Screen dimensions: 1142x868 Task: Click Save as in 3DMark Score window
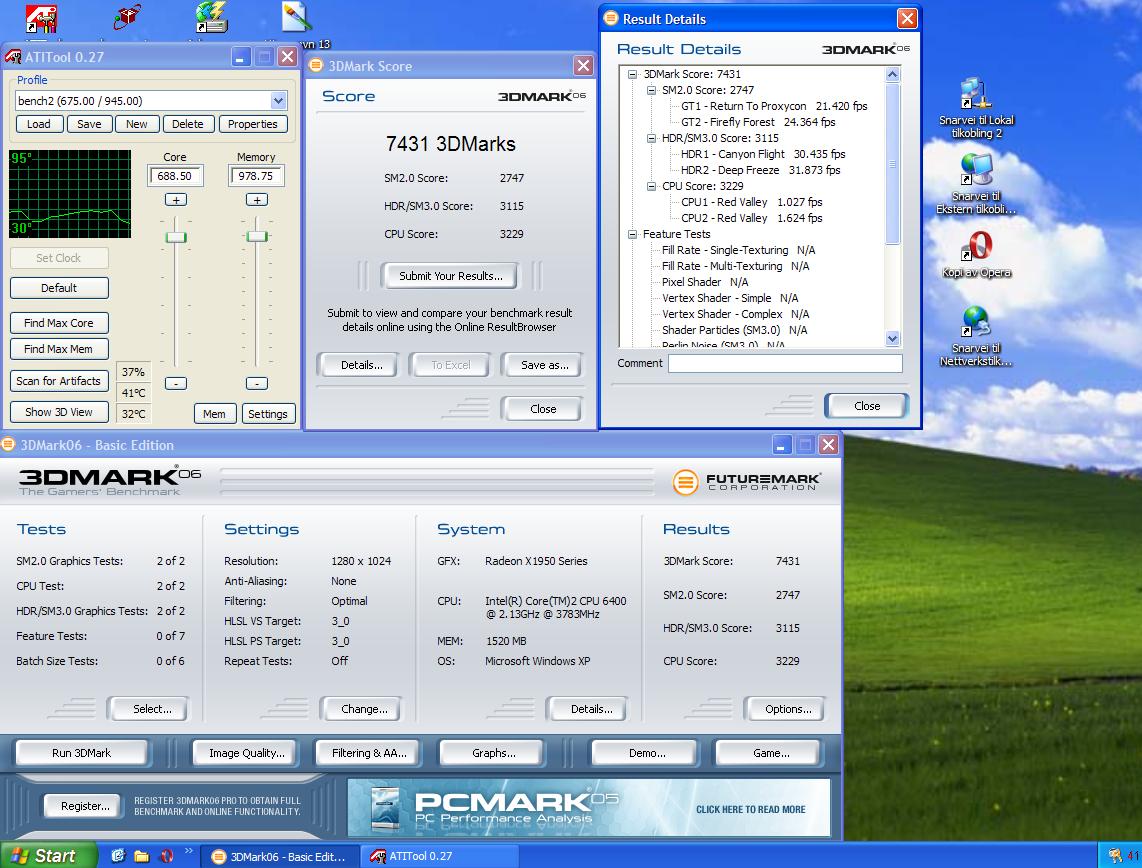pyautogui.click(x=544, y=365)
